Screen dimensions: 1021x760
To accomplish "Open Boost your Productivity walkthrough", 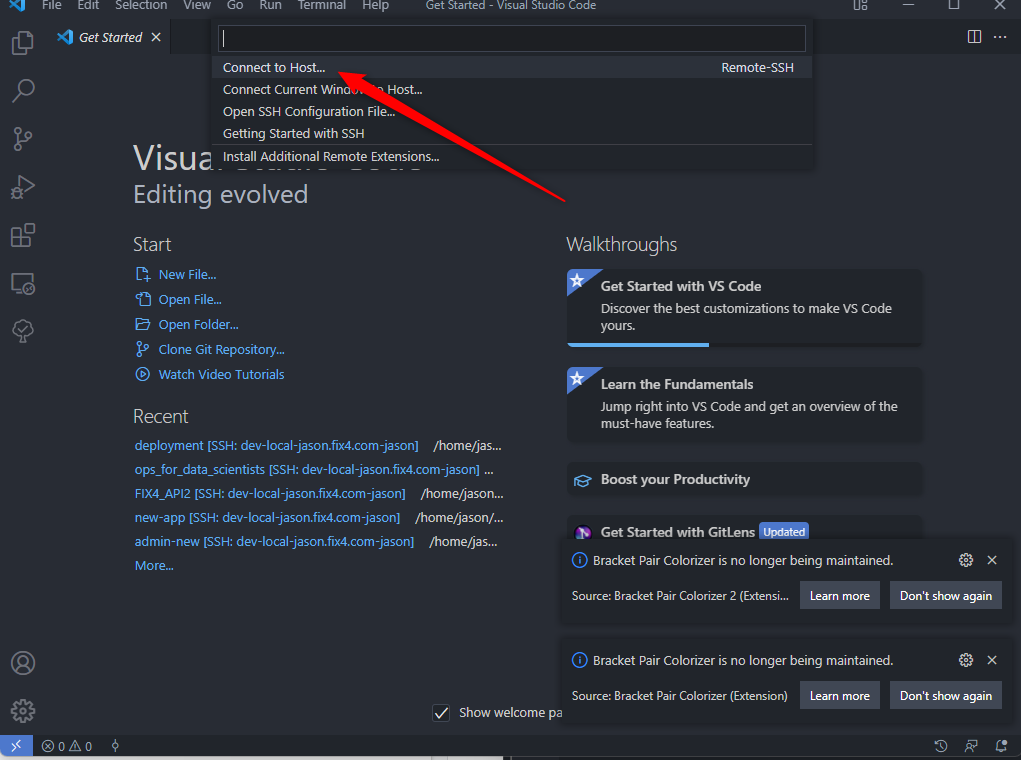I will 744,479.
